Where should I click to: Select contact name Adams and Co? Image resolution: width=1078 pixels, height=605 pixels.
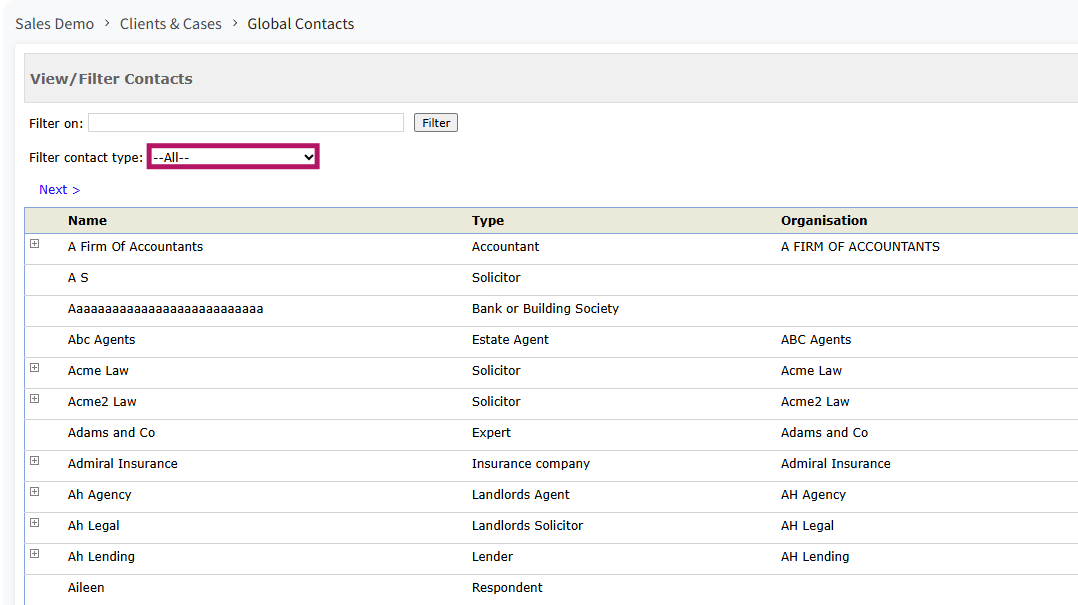click(x=111, y=432)
